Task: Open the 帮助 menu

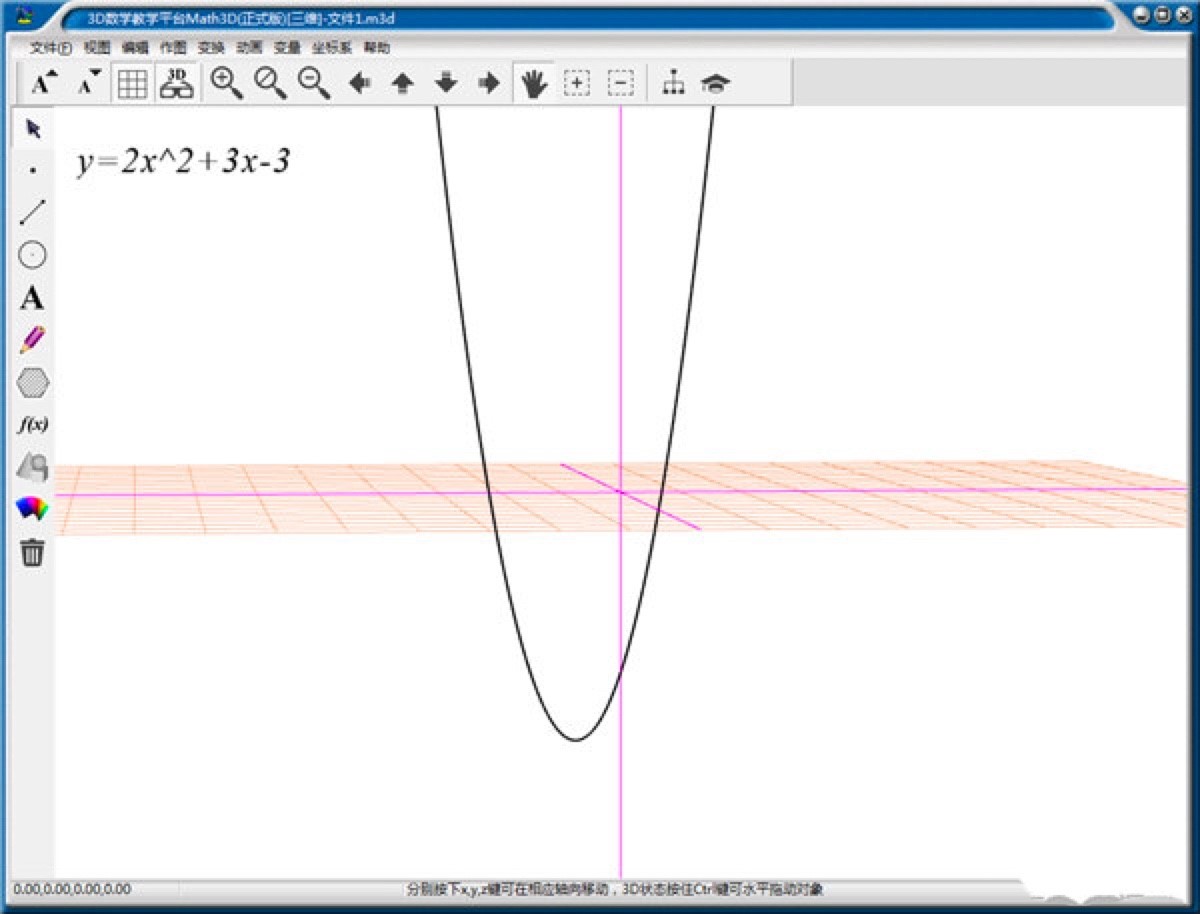Action: (x=377, y=47)
